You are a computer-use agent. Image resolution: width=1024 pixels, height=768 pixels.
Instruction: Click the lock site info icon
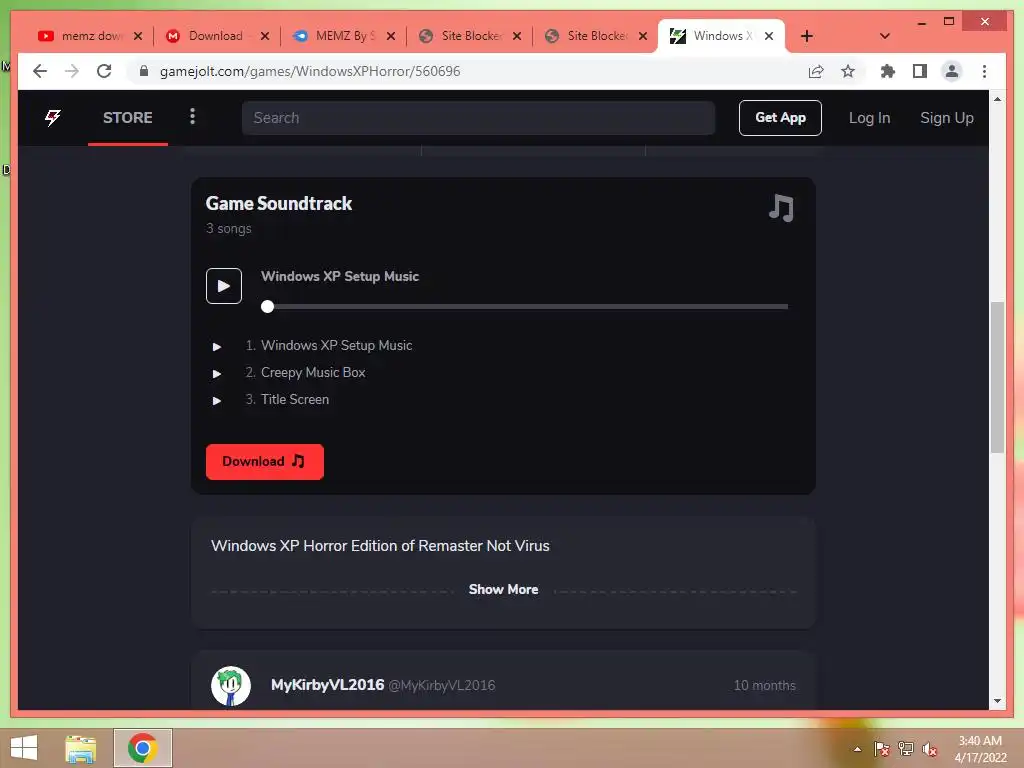pyautogui.click(x=144, y=71)
